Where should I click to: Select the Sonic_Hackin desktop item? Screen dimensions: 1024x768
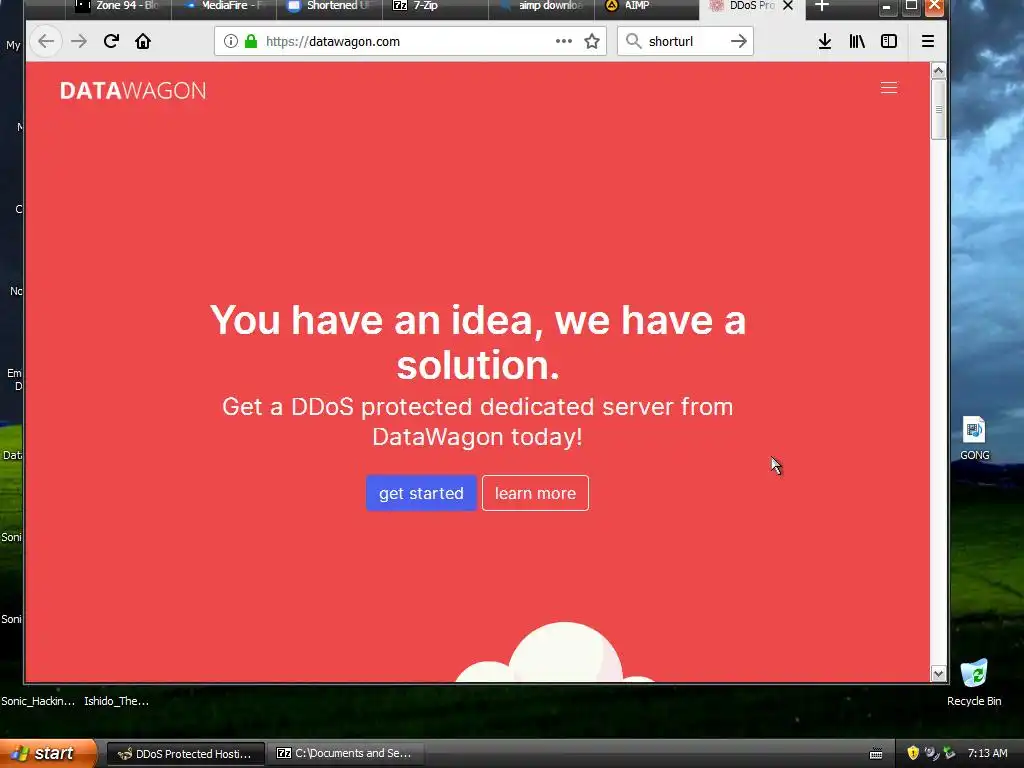38,701
